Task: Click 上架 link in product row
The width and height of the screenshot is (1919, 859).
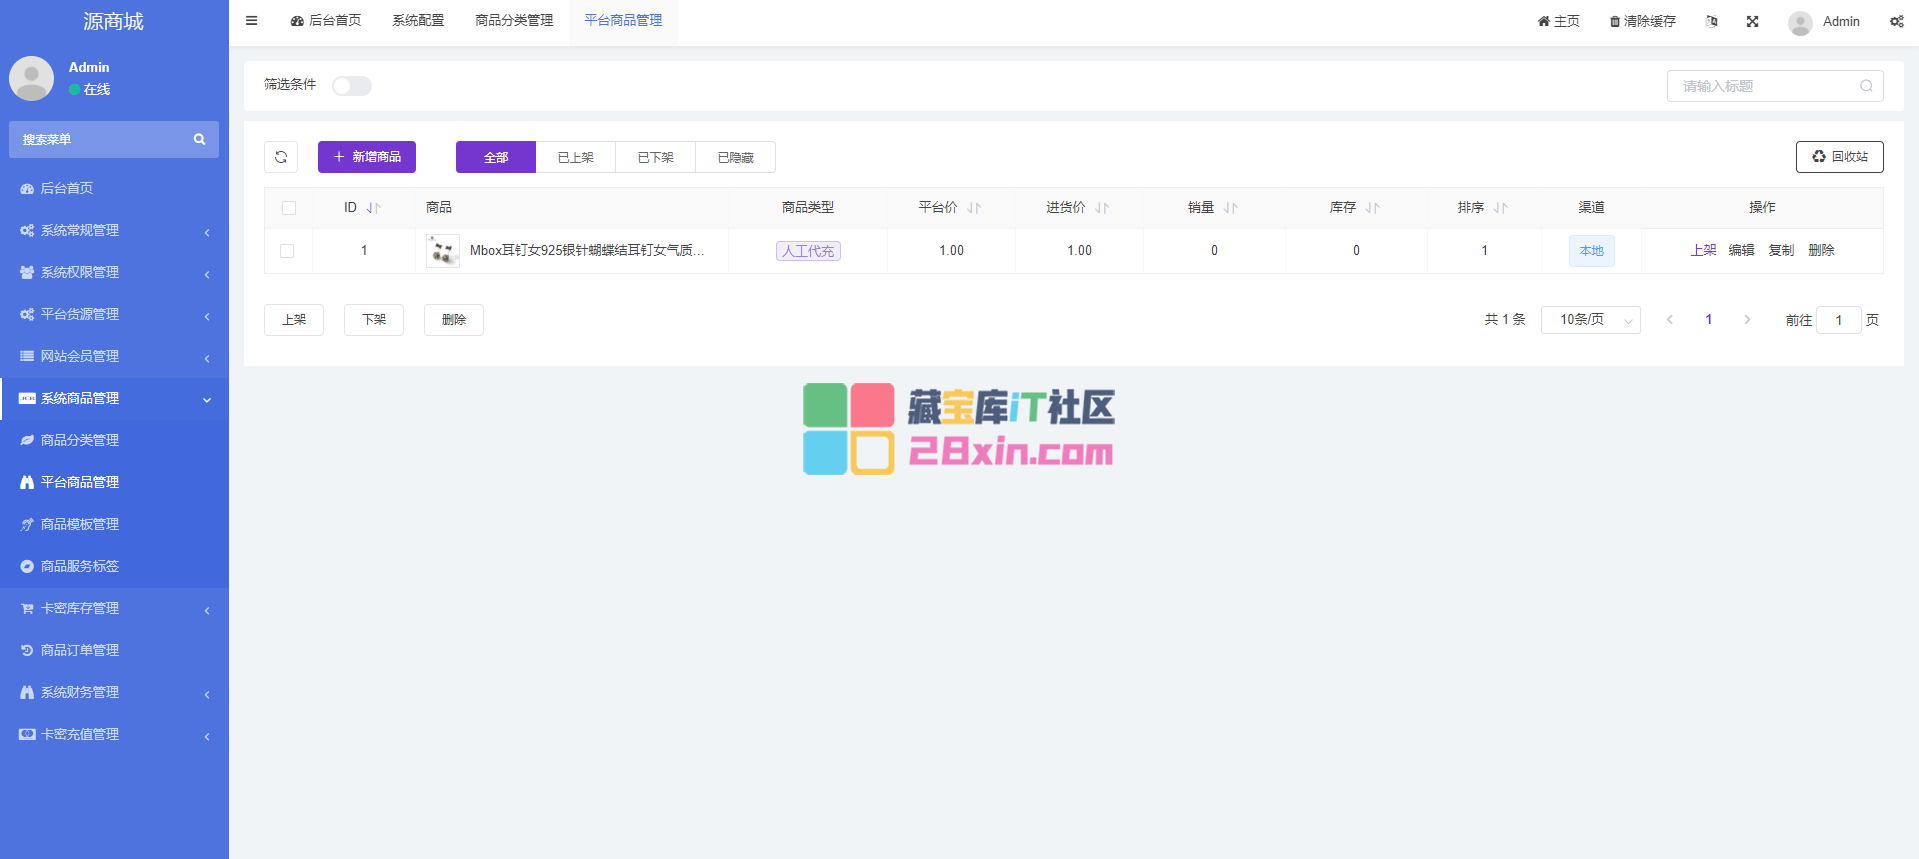Action: [1704, 251]
